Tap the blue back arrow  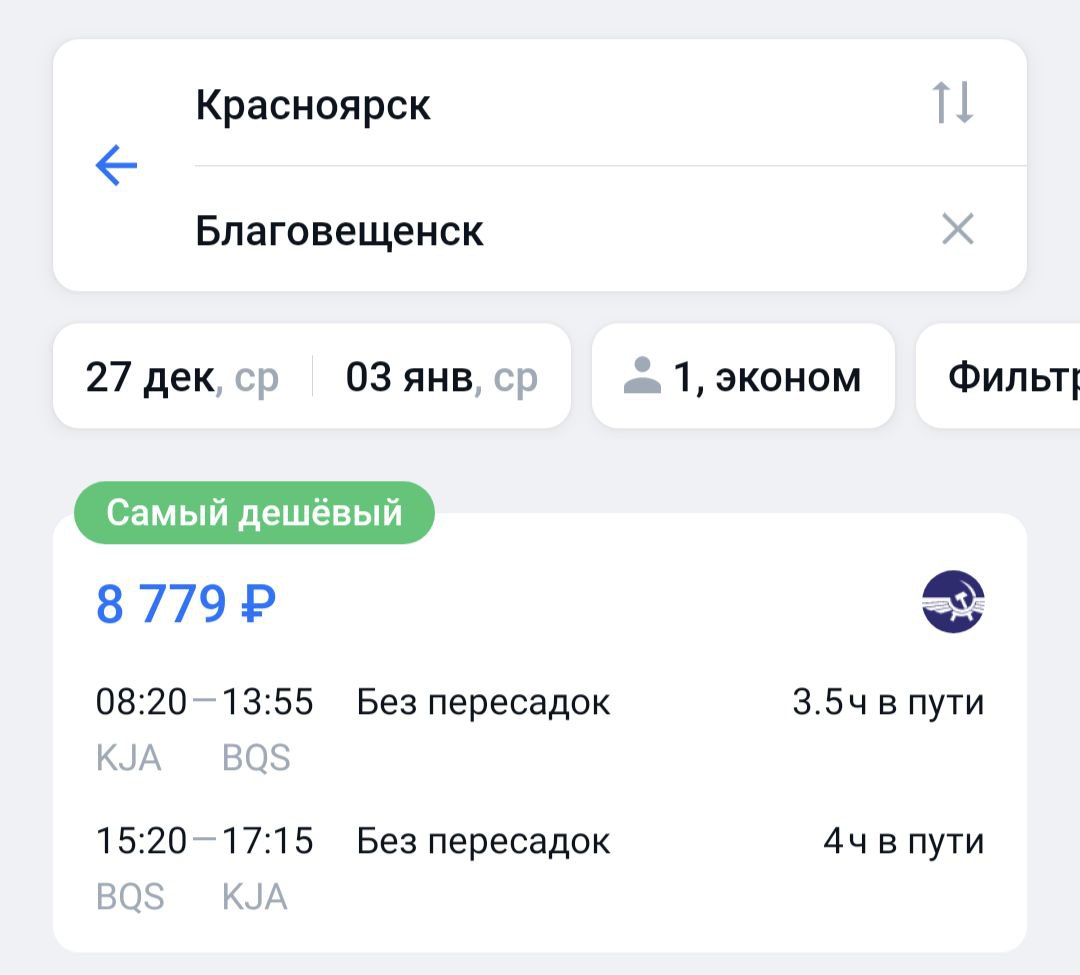(x=116, y=165)
